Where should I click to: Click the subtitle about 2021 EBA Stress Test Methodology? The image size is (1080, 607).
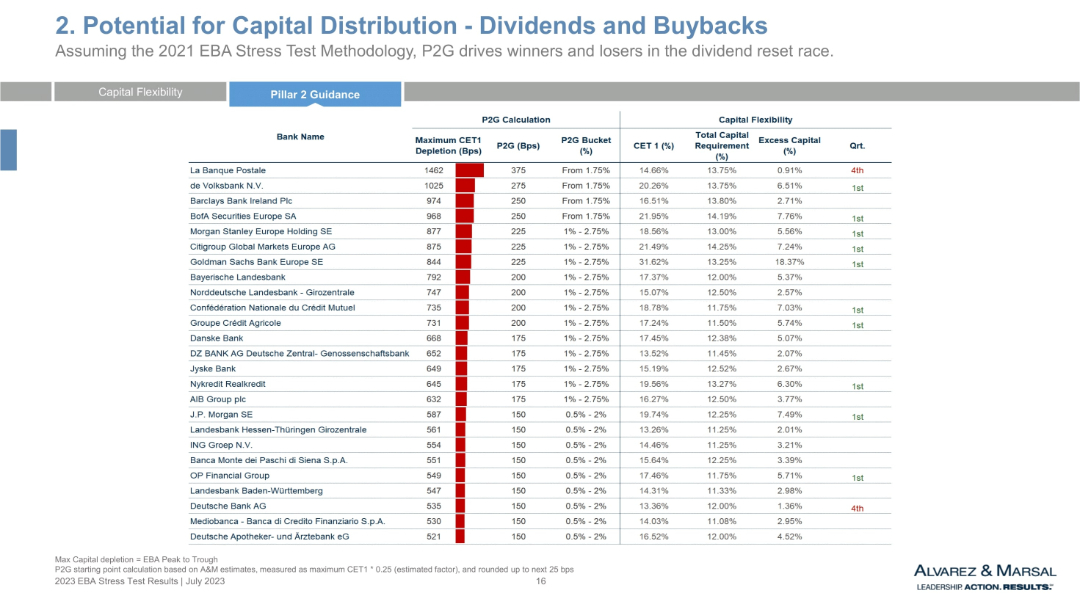[444, 51]
